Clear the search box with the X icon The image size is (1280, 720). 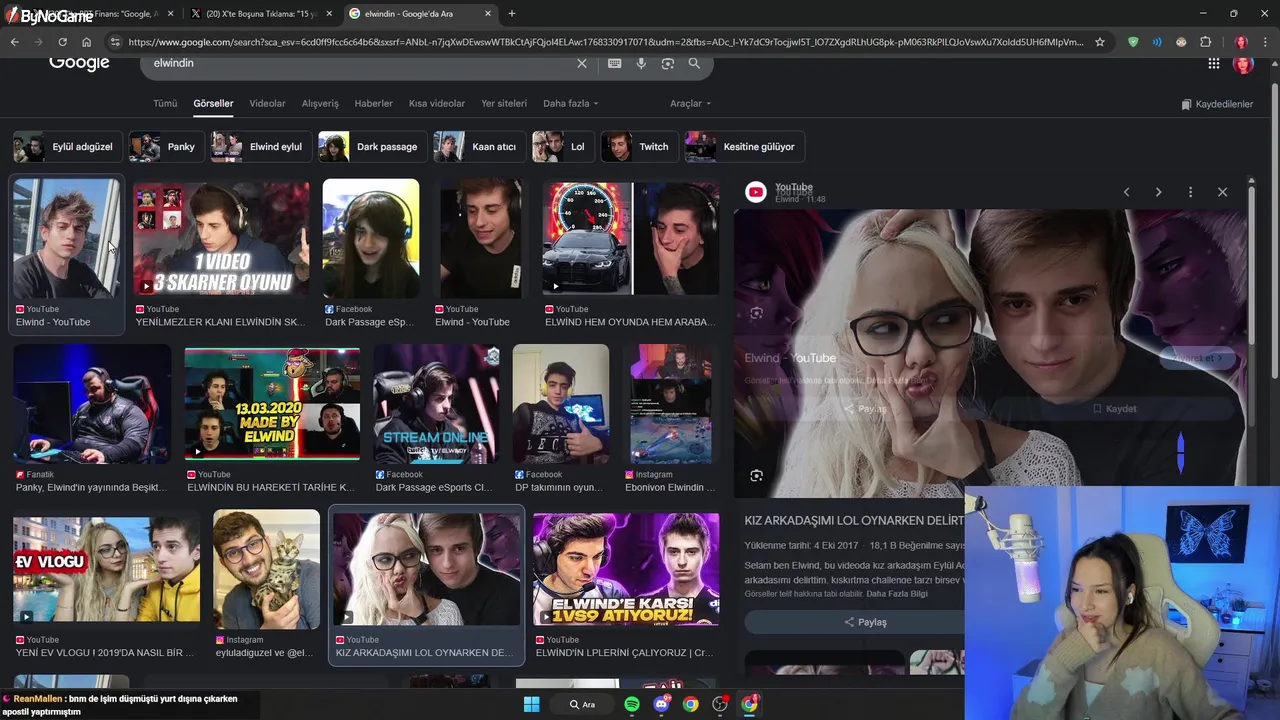point(582,63)
